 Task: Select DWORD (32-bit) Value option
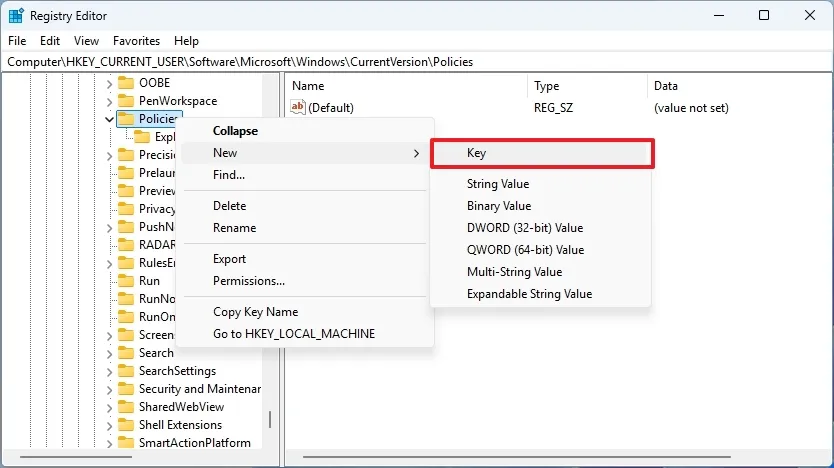(524, 228)
